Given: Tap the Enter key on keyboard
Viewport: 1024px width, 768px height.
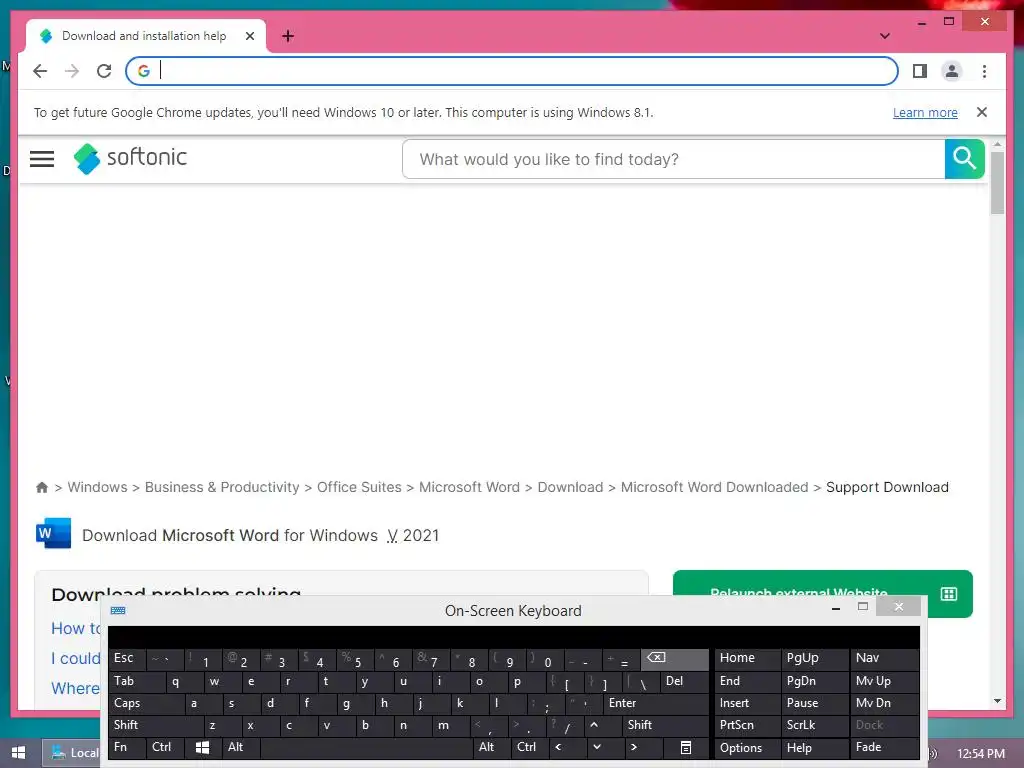Looking at the screenshot, I should click(656, 703).
